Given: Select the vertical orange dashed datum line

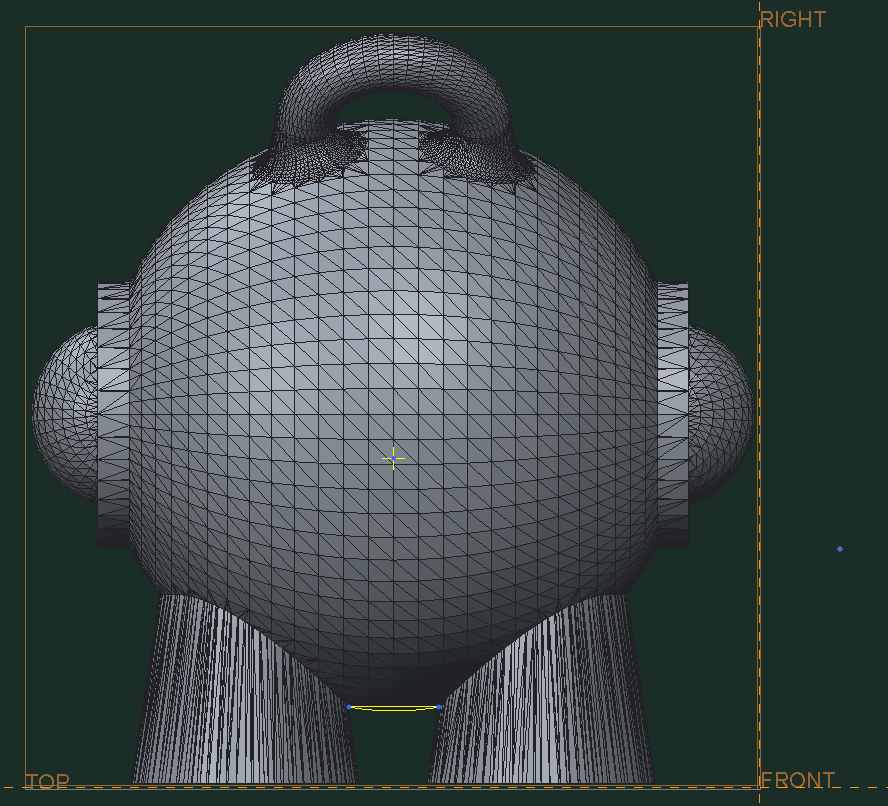Looking at the screenshot, I should pyautogui.click(x=760, y=400).
